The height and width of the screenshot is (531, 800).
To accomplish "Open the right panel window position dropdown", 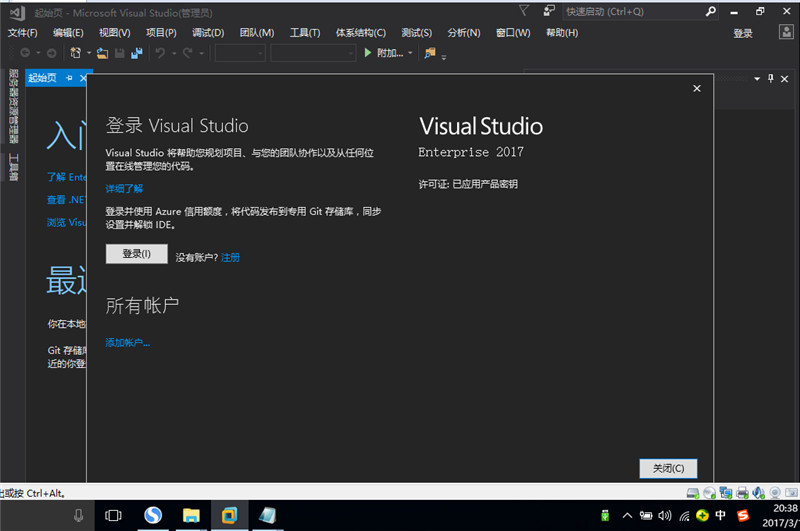I will point(757,79).
